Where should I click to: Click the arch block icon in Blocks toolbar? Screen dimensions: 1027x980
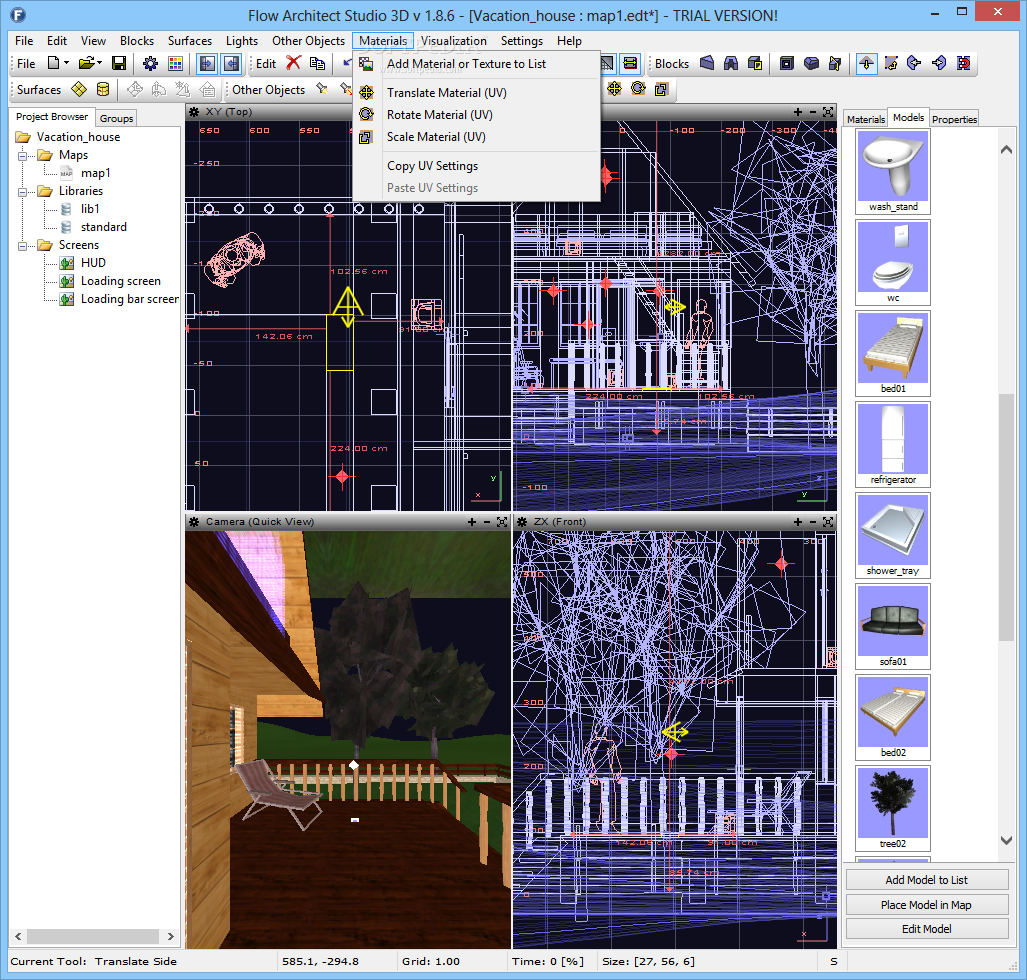coord(731,63)
